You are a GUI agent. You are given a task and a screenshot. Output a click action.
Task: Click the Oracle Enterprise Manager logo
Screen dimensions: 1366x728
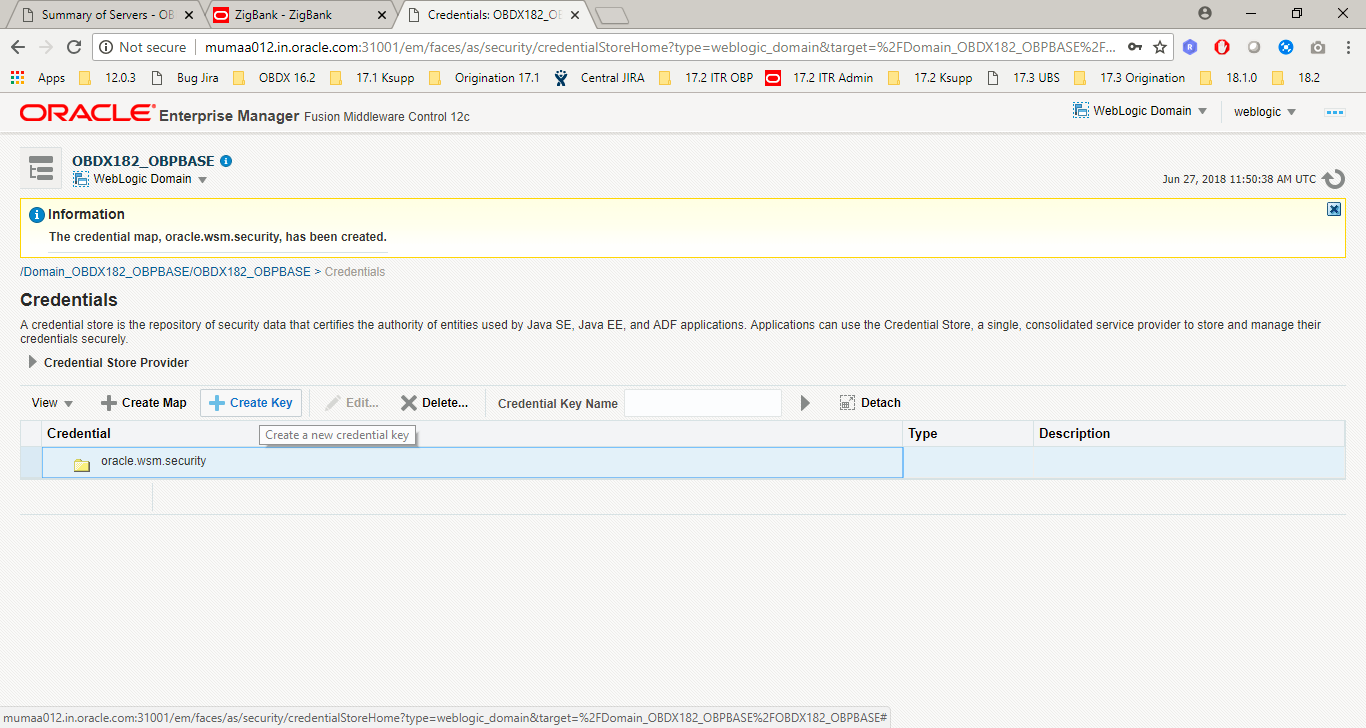[87, 114]
